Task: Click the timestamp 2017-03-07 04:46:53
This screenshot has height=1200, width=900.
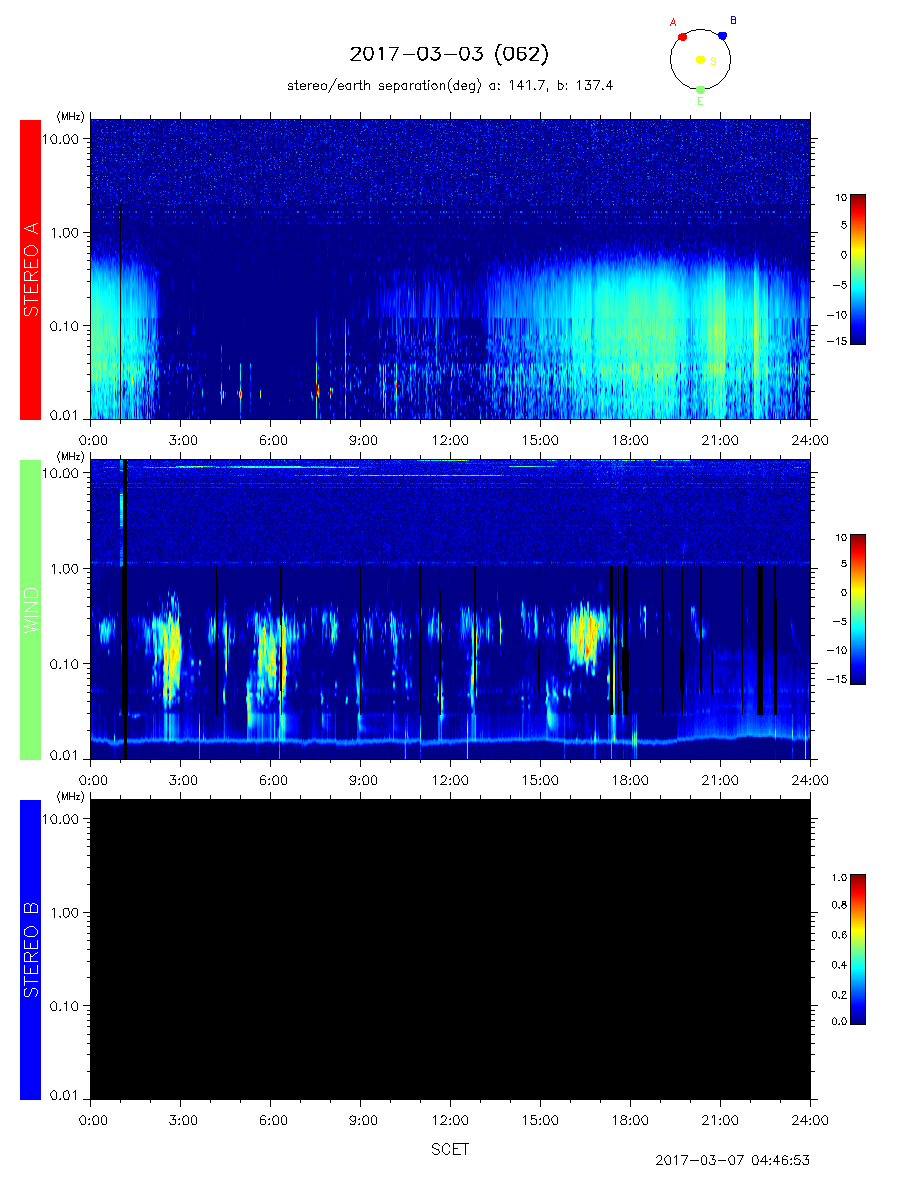Action: [732, 1160]
